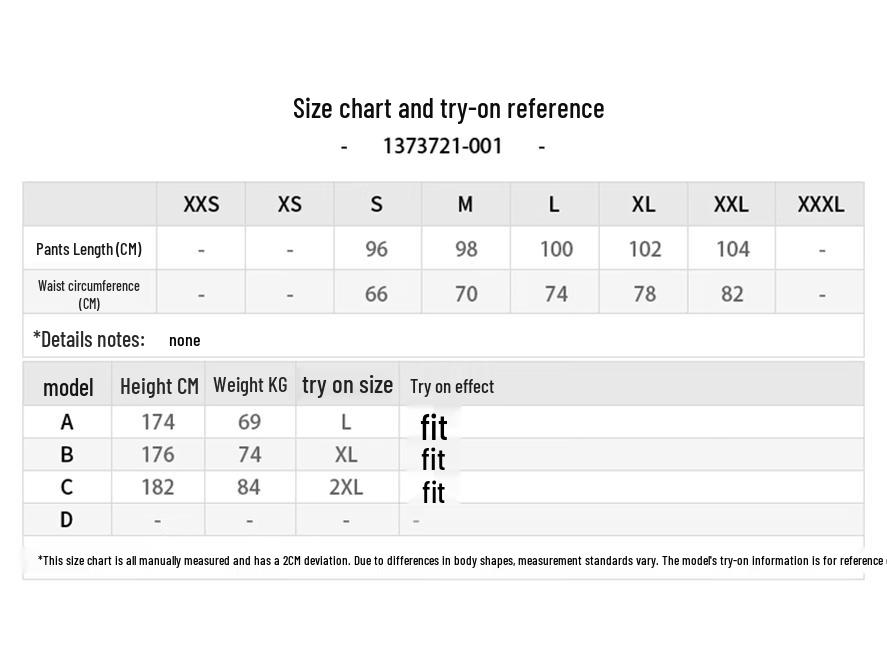
Task: Select the try on size header
Action: [x=347, y=385]
